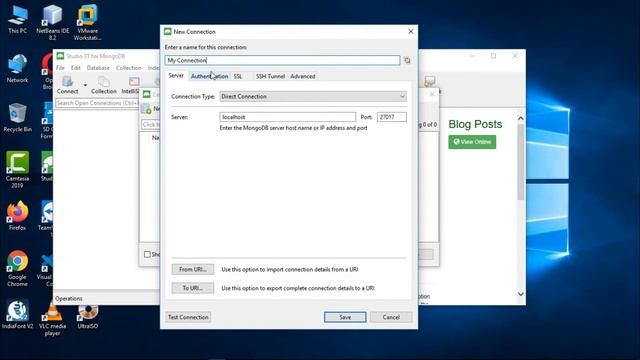Click the connection name input field
Image resolution: width=640 pixels, height=360 pixels.
282,60
